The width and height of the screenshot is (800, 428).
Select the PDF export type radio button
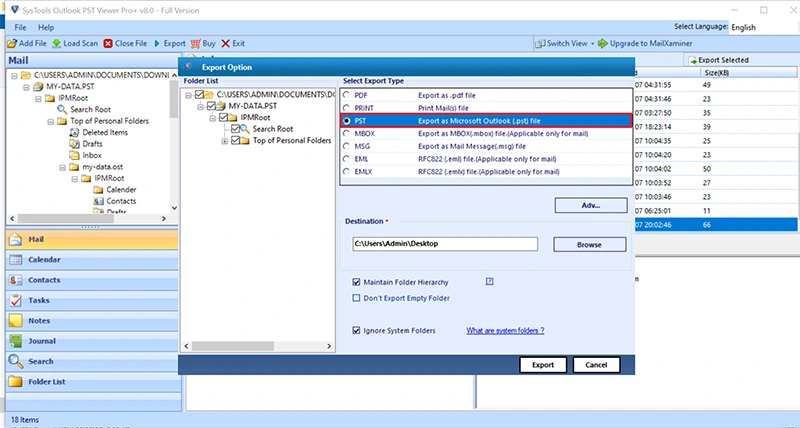(346, 95)
